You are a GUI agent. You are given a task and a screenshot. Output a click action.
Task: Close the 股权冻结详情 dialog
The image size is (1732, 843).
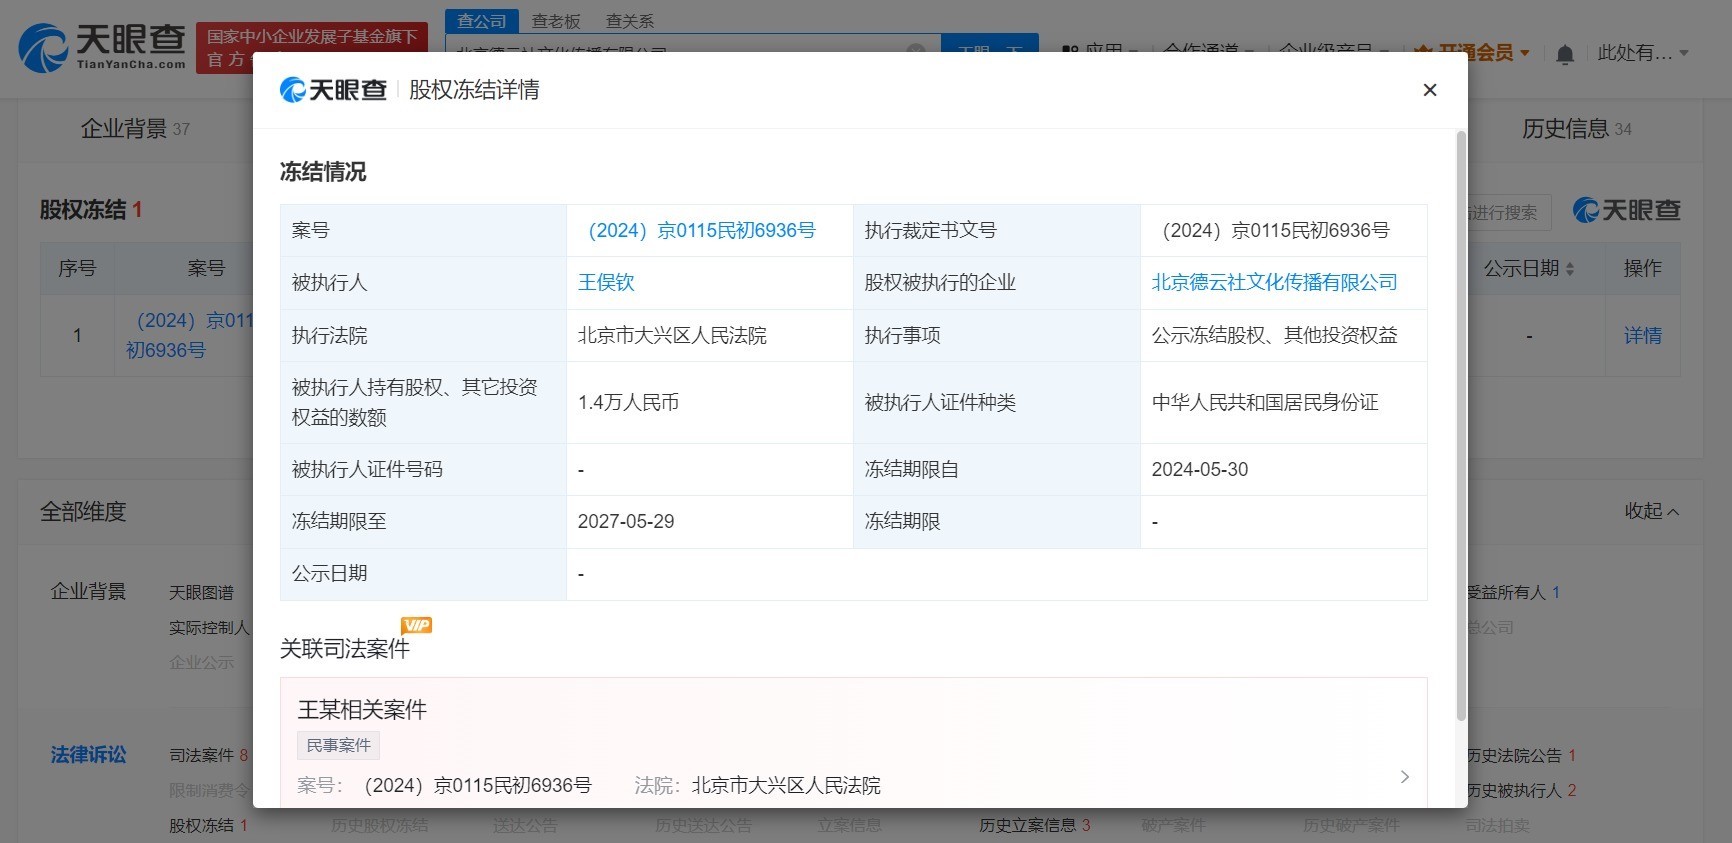coord(1430,90)
